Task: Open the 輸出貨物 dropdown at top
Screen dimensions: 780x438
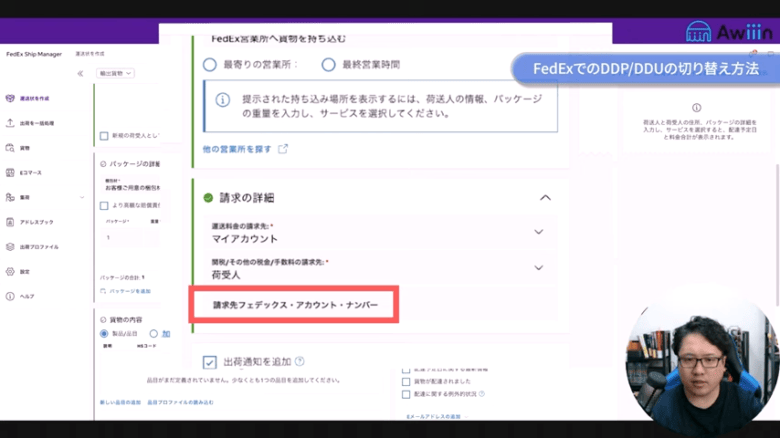Action: coord(115,73)
